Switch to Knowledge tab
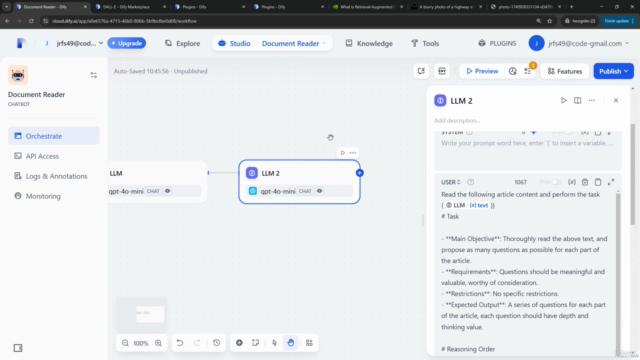Image resolution: width=640 pixels, height=360 pixels. click(369, 43)
